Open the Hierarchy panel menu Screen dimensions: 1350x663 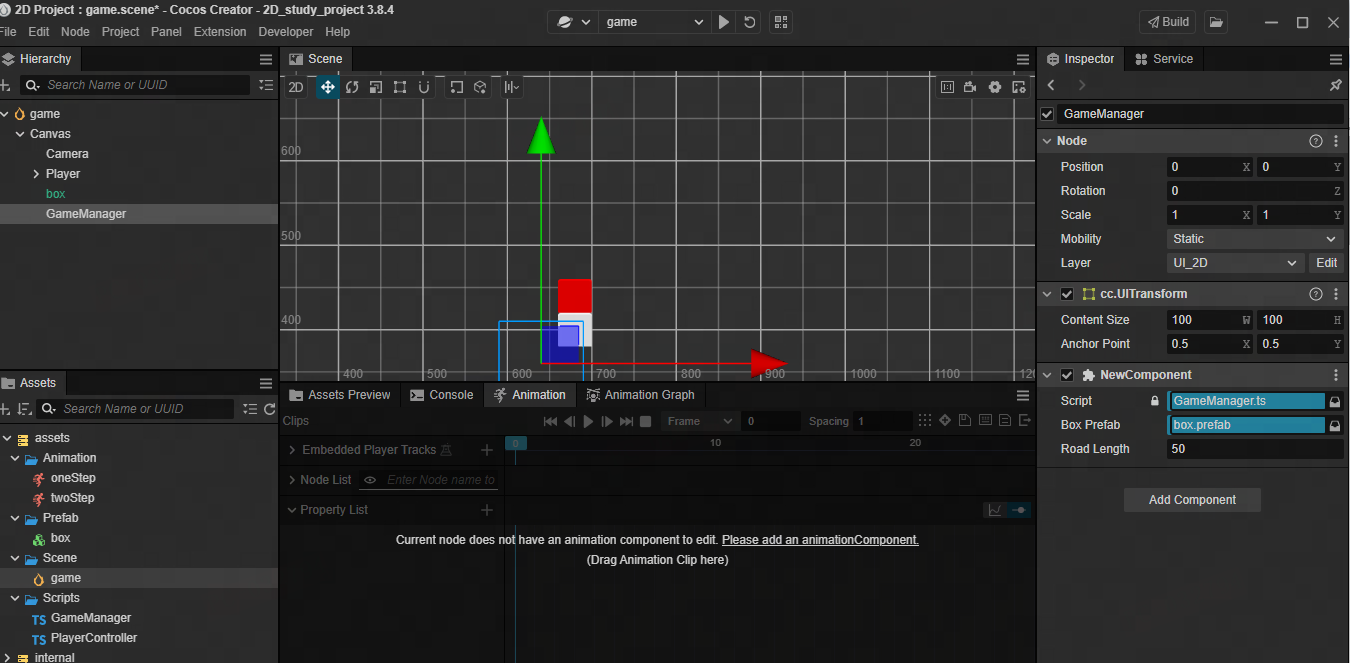(266, 59)
